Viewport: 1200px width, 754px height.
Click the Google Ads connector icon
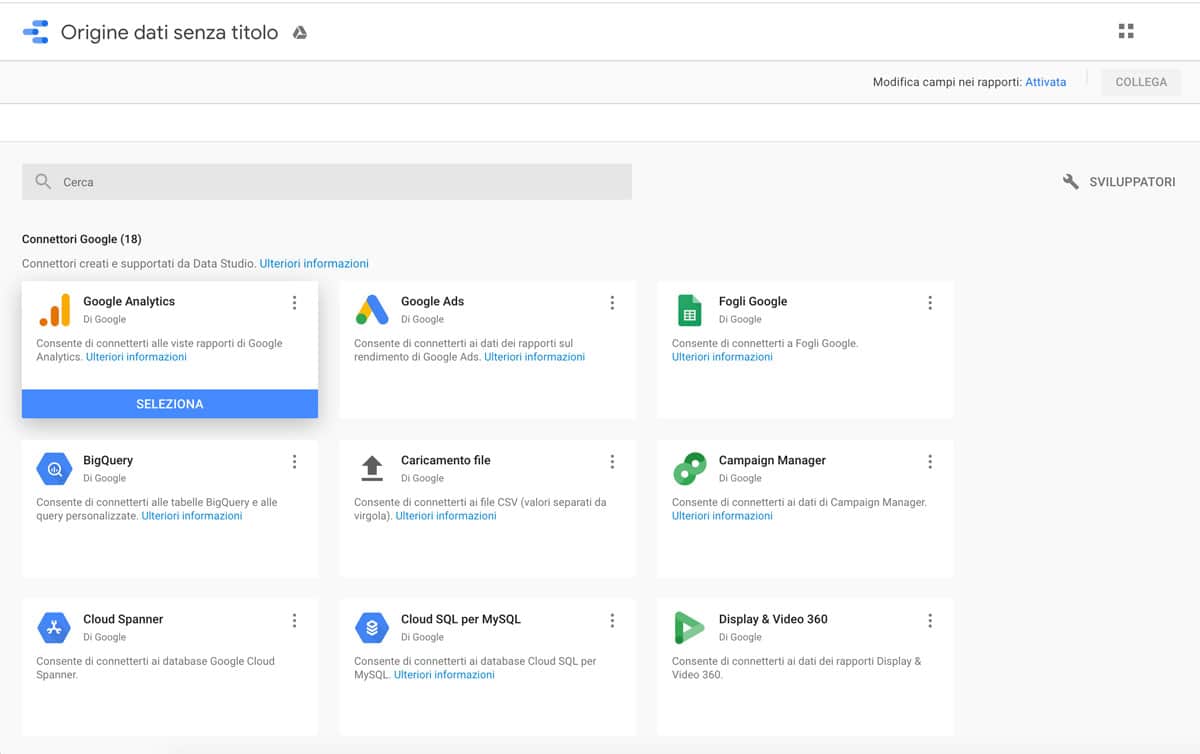[x=372, y=310]
